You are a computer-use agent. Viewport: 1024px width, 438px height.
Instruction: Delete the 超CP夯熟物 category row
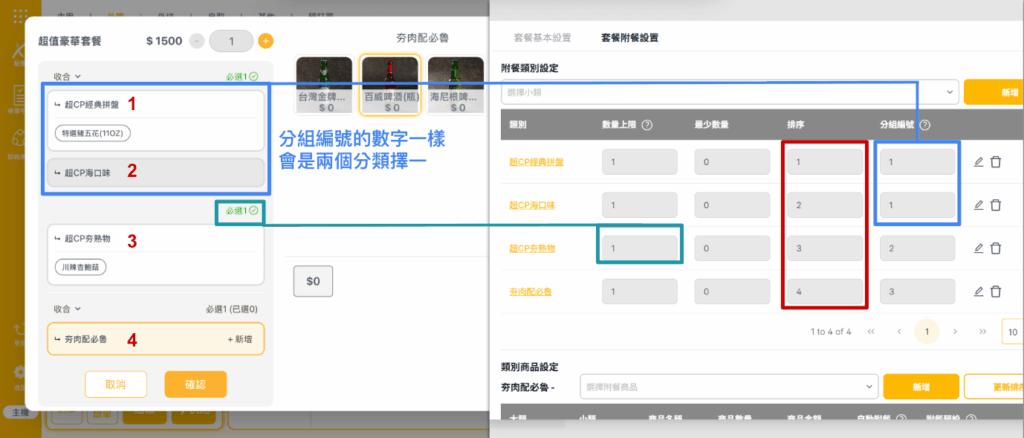coord(995,248)
